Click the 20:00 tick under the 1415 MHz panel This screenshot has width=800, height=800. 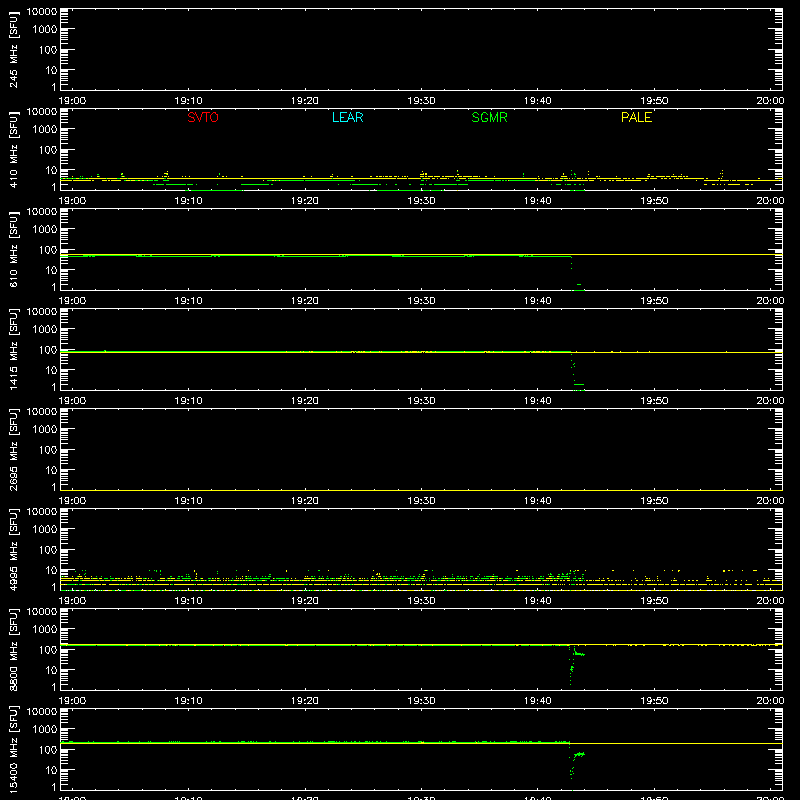pyautogui.click(x=770, y=401)
